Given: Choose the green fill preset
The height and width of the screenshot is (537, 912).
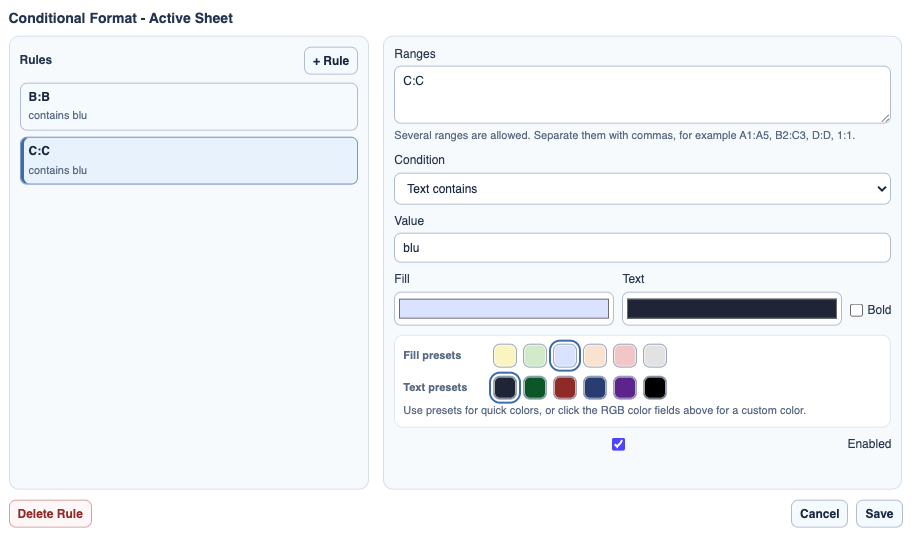Looking at the screenshot, I should coord(535,355).
